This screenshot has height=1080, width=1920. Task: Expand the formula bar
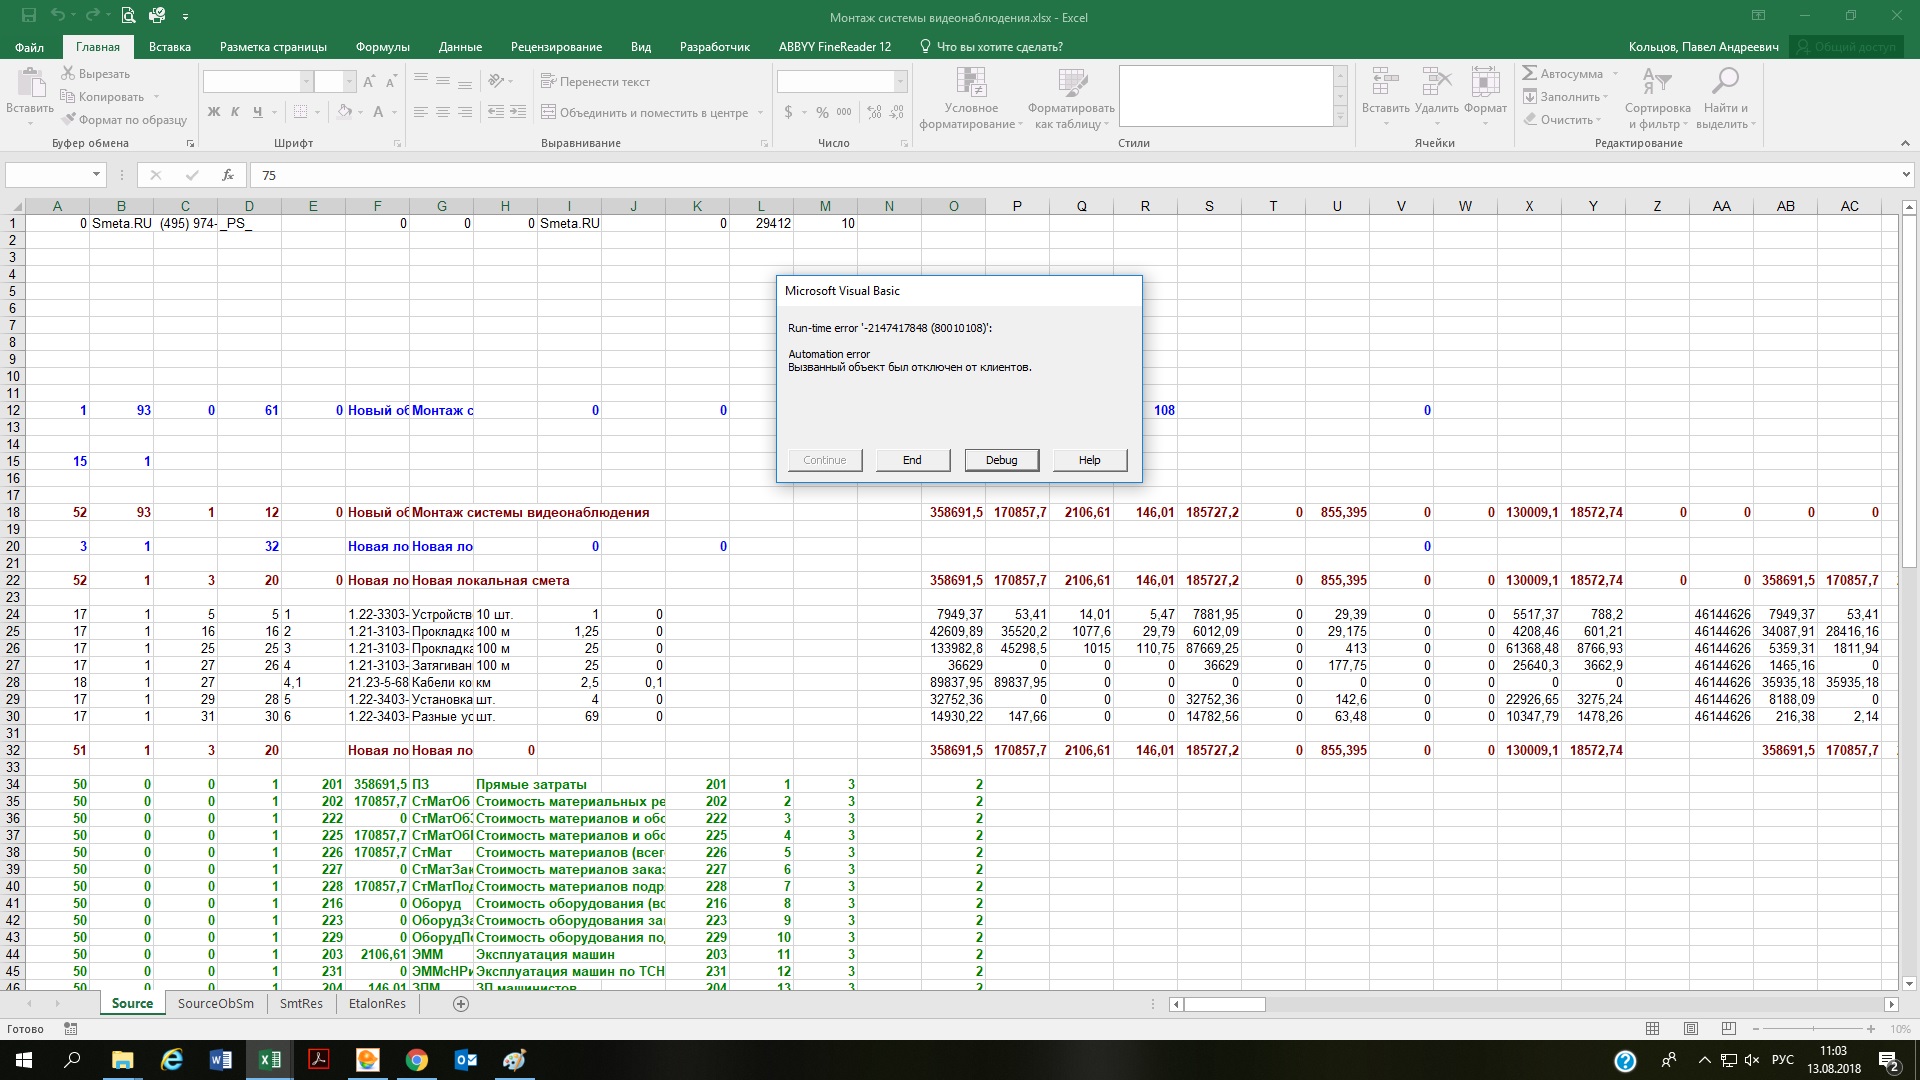click(1905, 175)
